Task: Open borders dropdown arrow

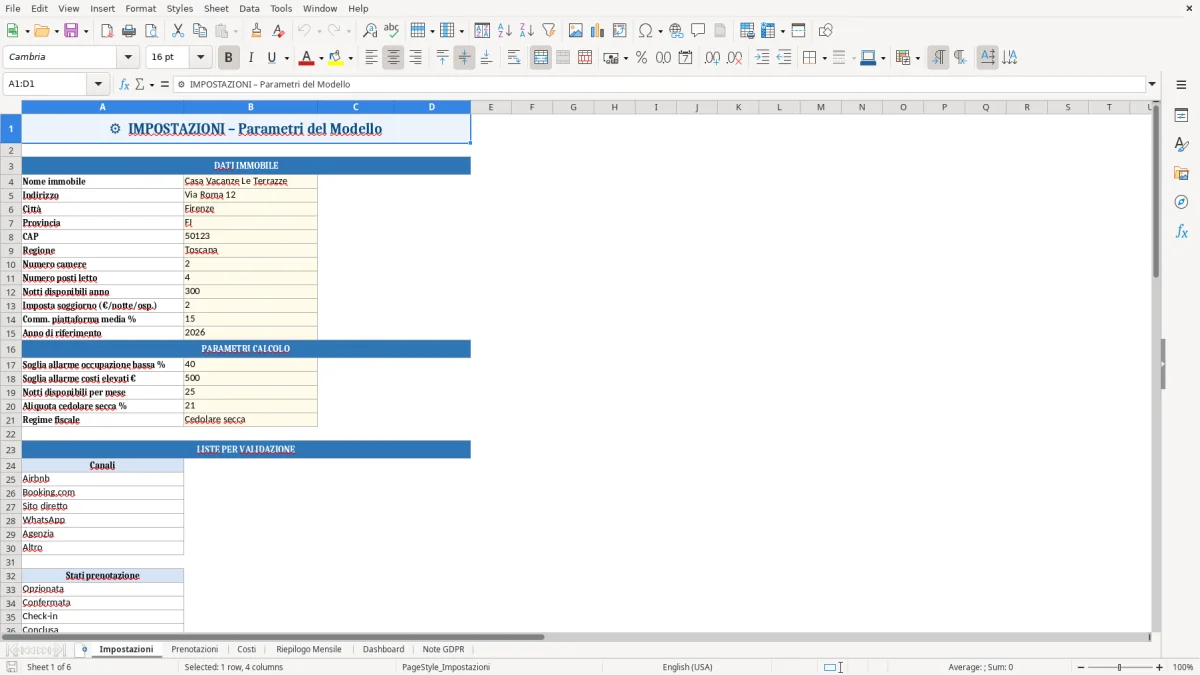Action: coord(823,58)
